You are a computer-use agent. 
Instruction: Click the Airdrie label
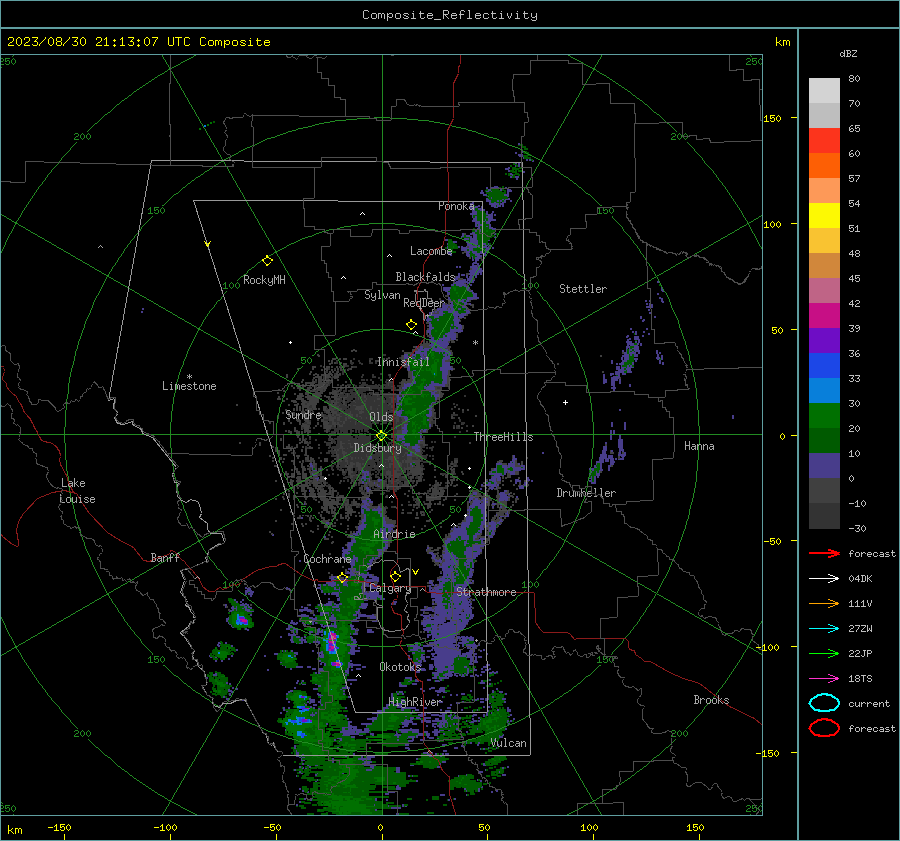click(394, 534)
